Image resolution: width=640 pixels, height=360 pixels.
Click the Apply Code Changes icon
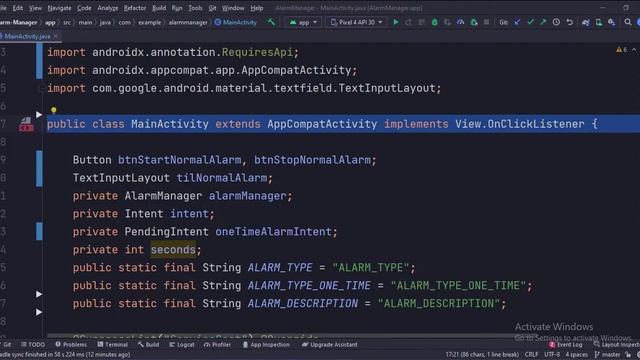(422, 22)
